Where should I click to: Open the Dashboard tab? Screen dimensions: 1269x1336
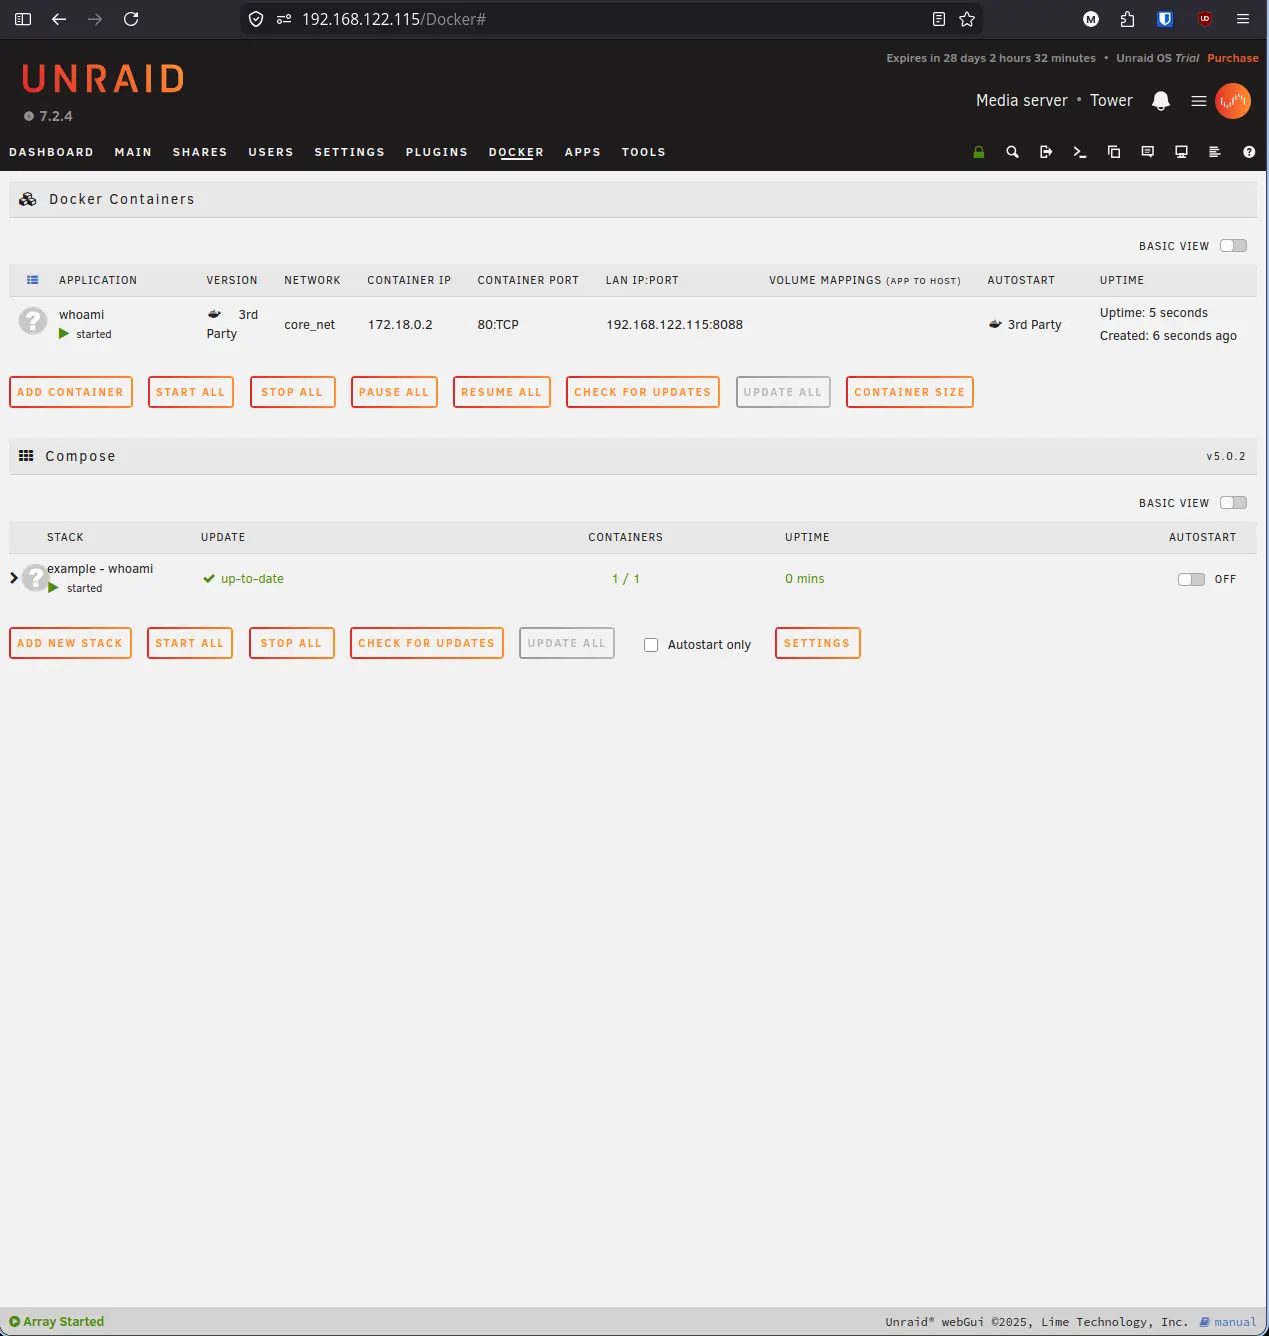51,152
